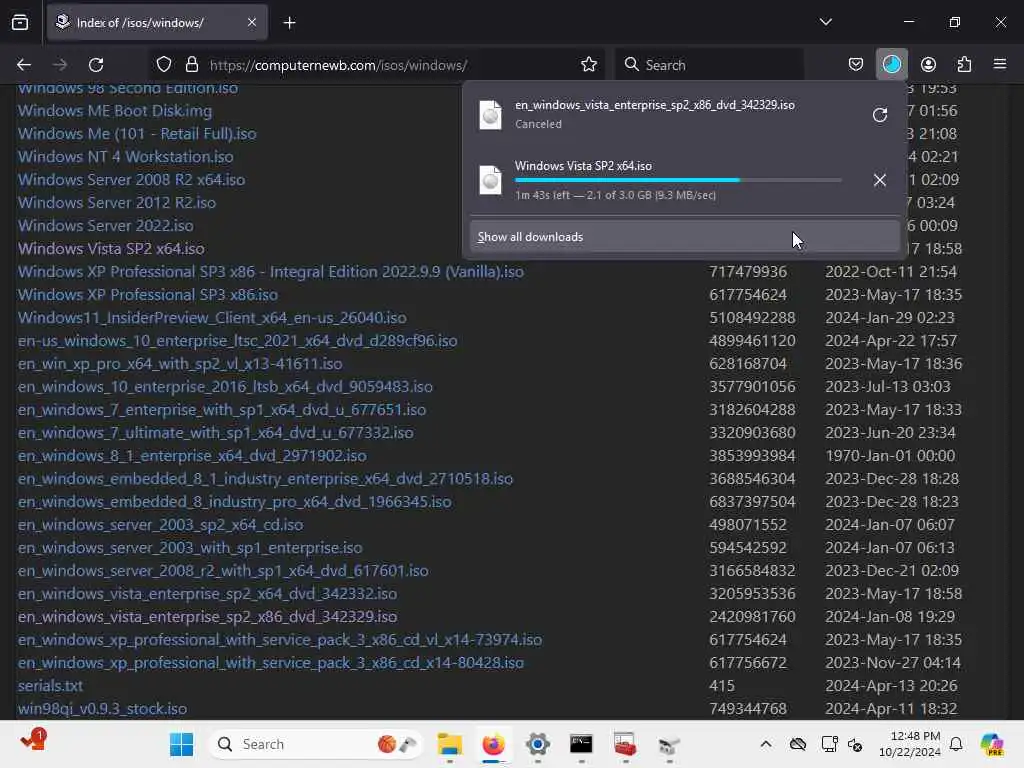Open Windows NT 4 Workstation.iso link
Viewport: 1024px width, 768px height.
tap(125, 157)
